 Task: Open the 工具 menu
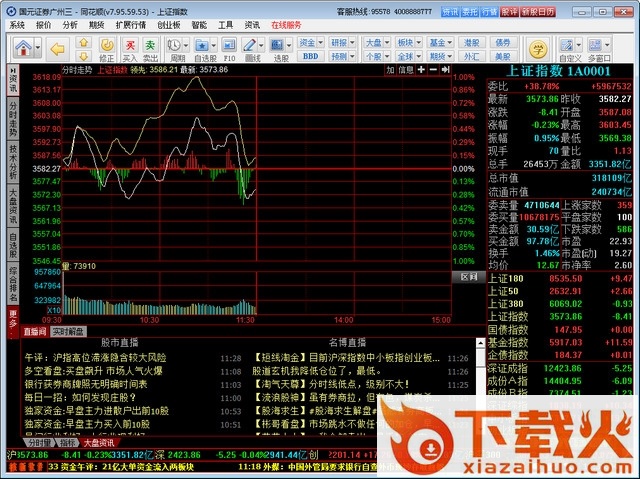click(226, 25)
